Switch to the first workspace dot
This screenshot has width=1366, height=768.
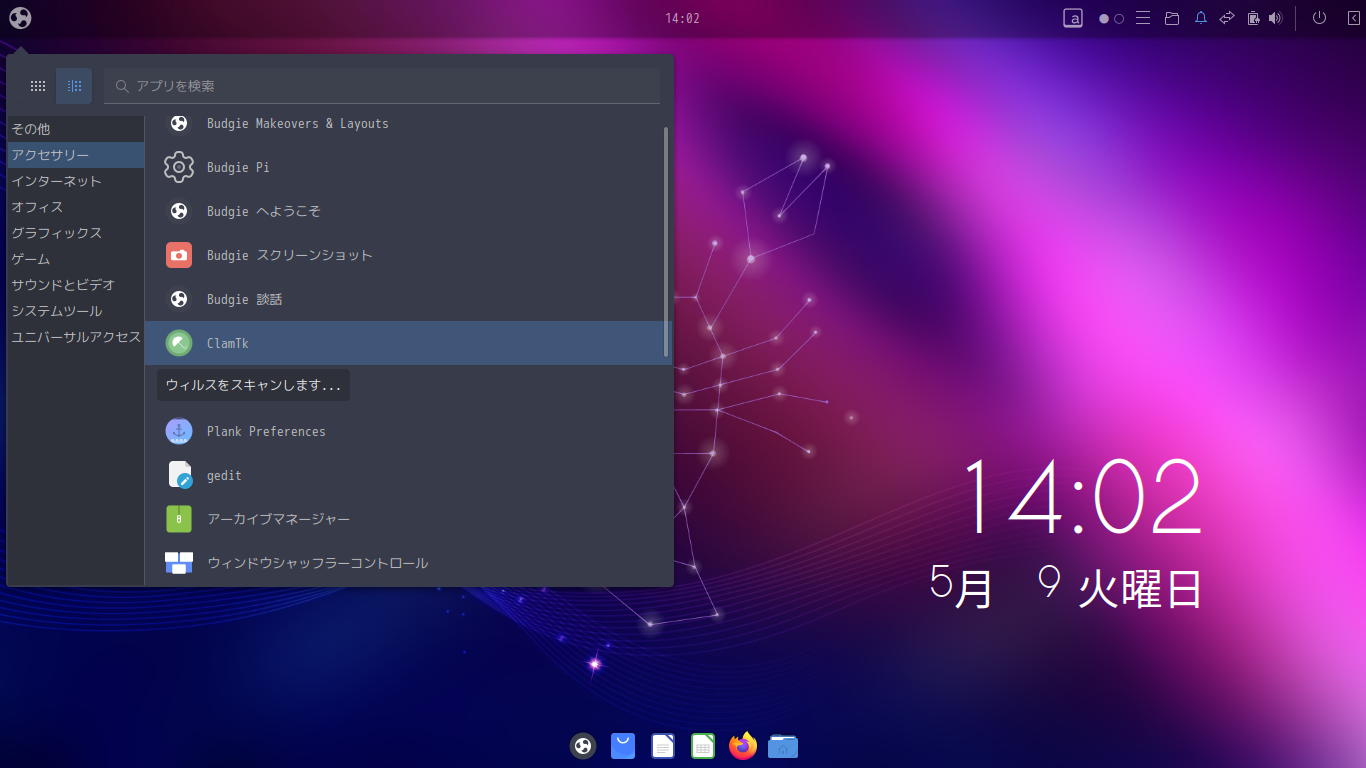(1104, 18)
